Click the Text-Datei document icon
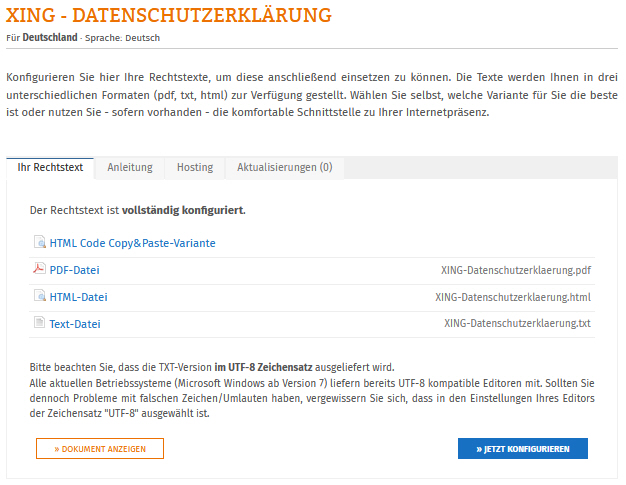This screenshot has height=485, width=626. (39, 322)
